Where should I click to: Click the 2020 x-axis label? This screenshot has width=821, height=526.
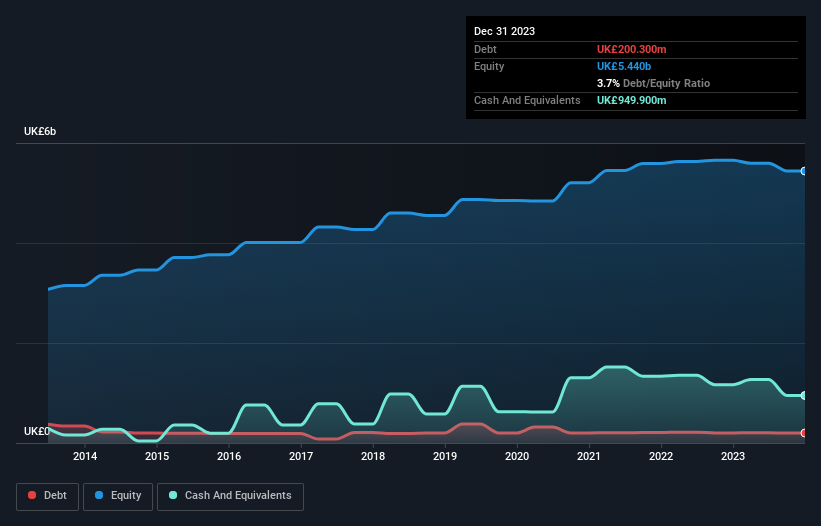(517, 456)
